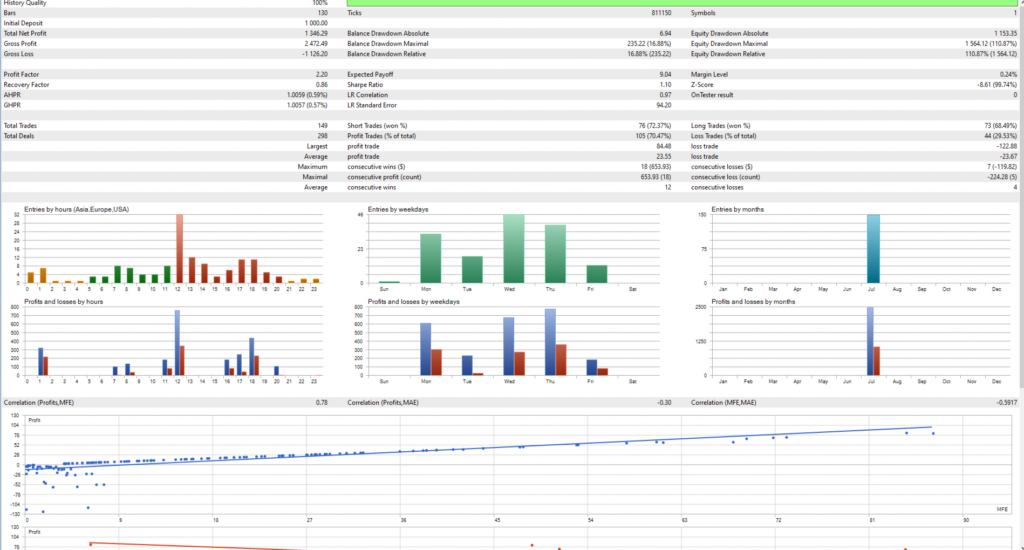Image resolution: width=1024 pixels, height=550 pixels.
Task: Click the 'Balance Drawdown Absolute' label
Action: pos(388,33)
